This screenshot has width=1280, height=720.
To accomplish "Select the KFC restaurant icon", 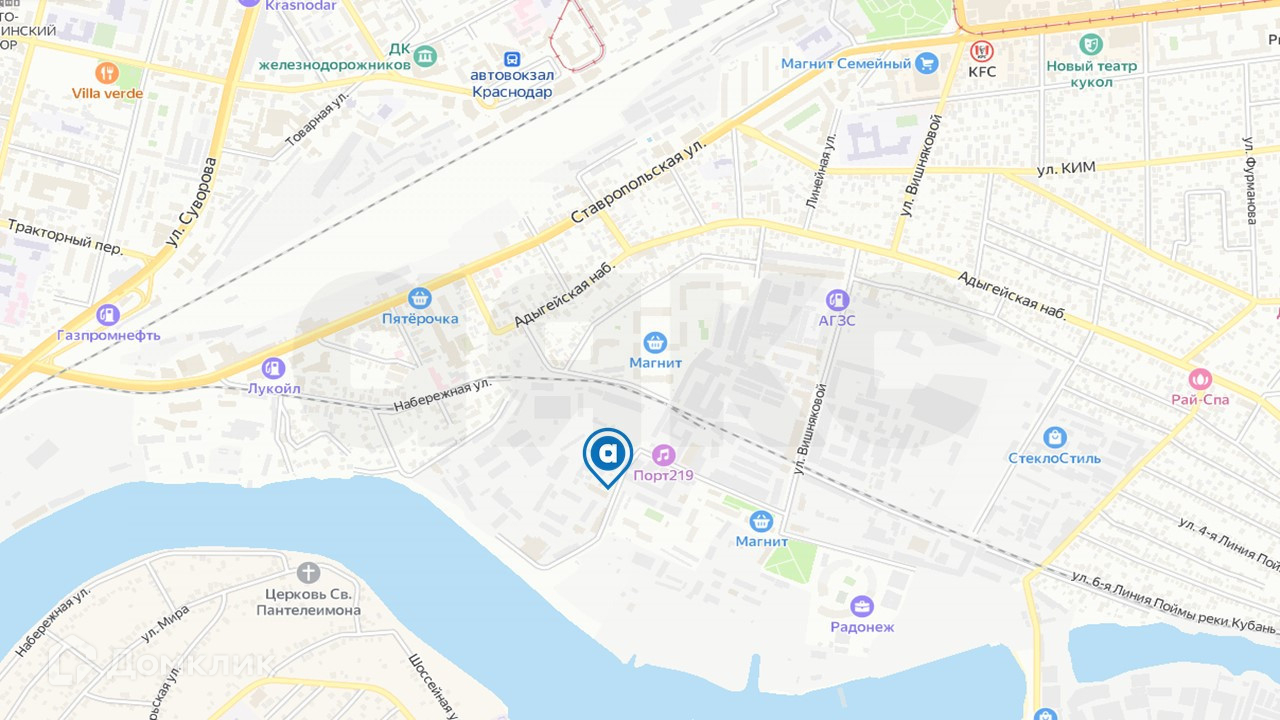I will 980,51.
